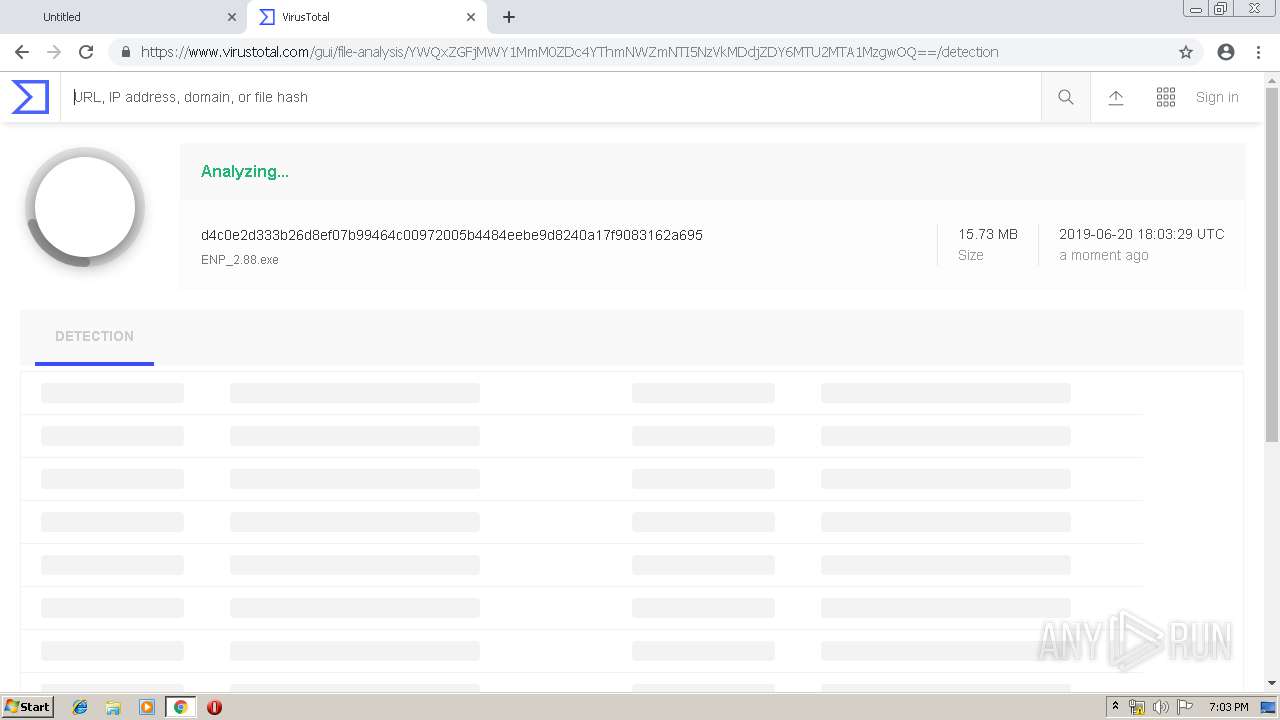
Task: Click the network tray icon
Action: [1137, 707]
